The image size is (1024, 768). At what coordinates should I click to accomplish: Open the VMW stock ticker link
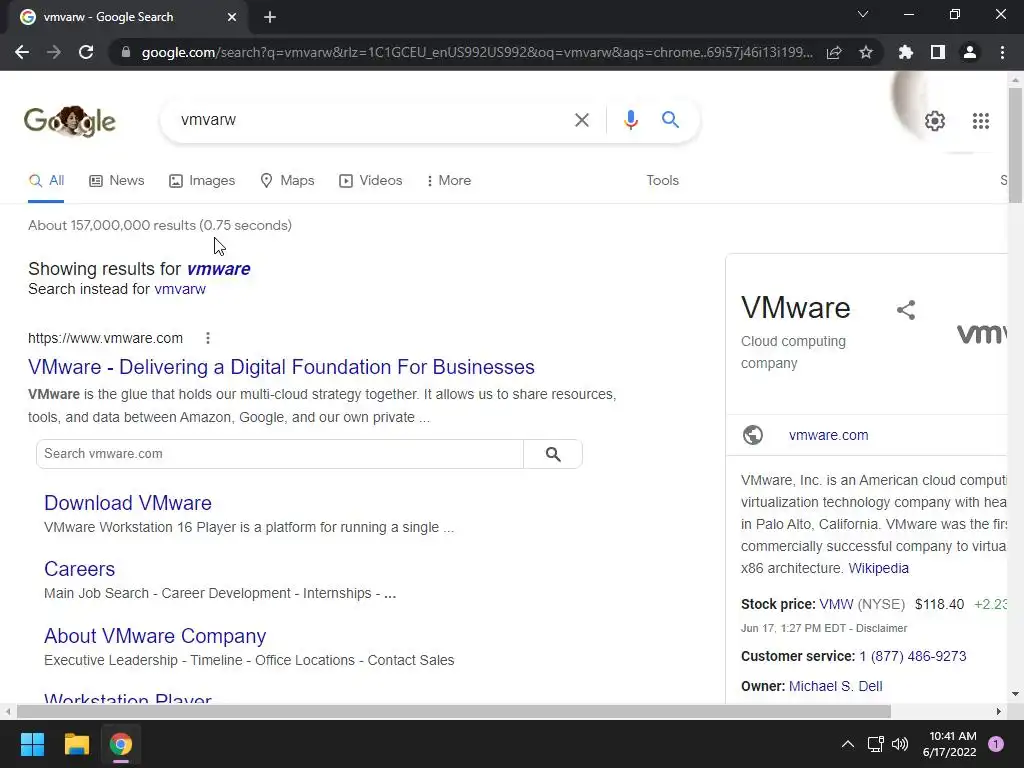837,604
